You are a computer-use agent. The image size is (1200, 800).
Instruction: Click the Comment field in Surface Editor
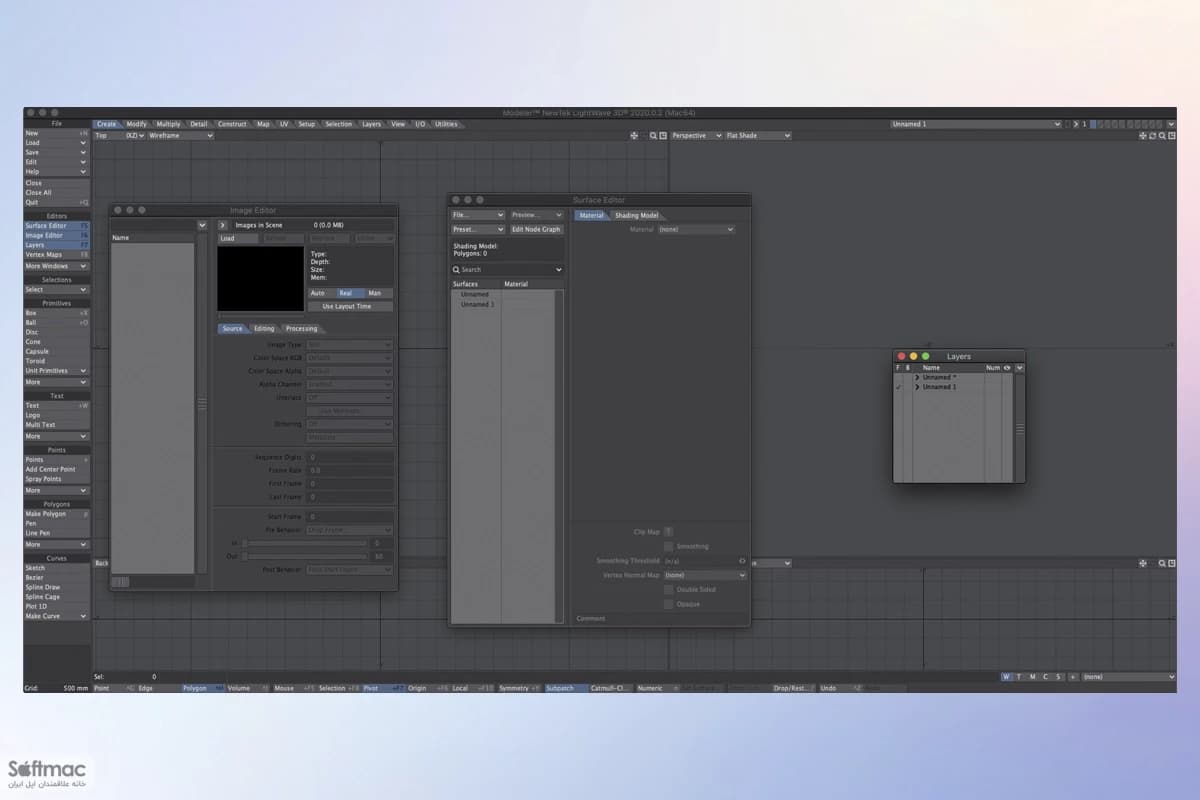click(x=660, y=619)
